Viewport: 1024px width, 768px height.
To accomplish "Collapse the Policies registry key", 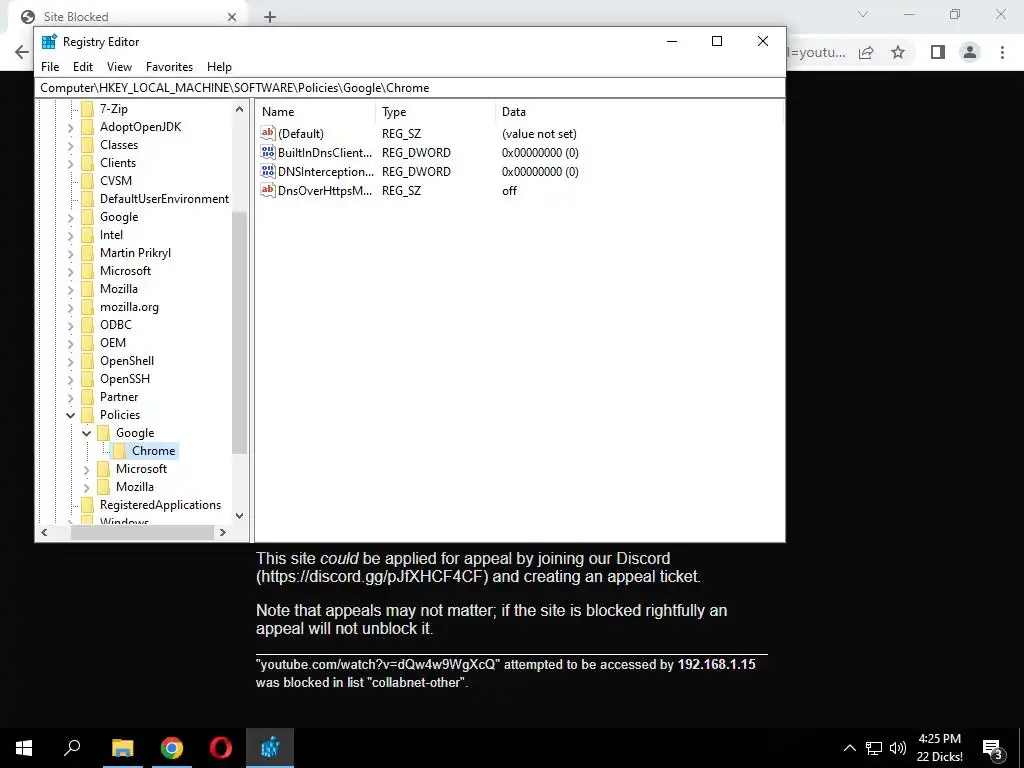I will point(71,415).
